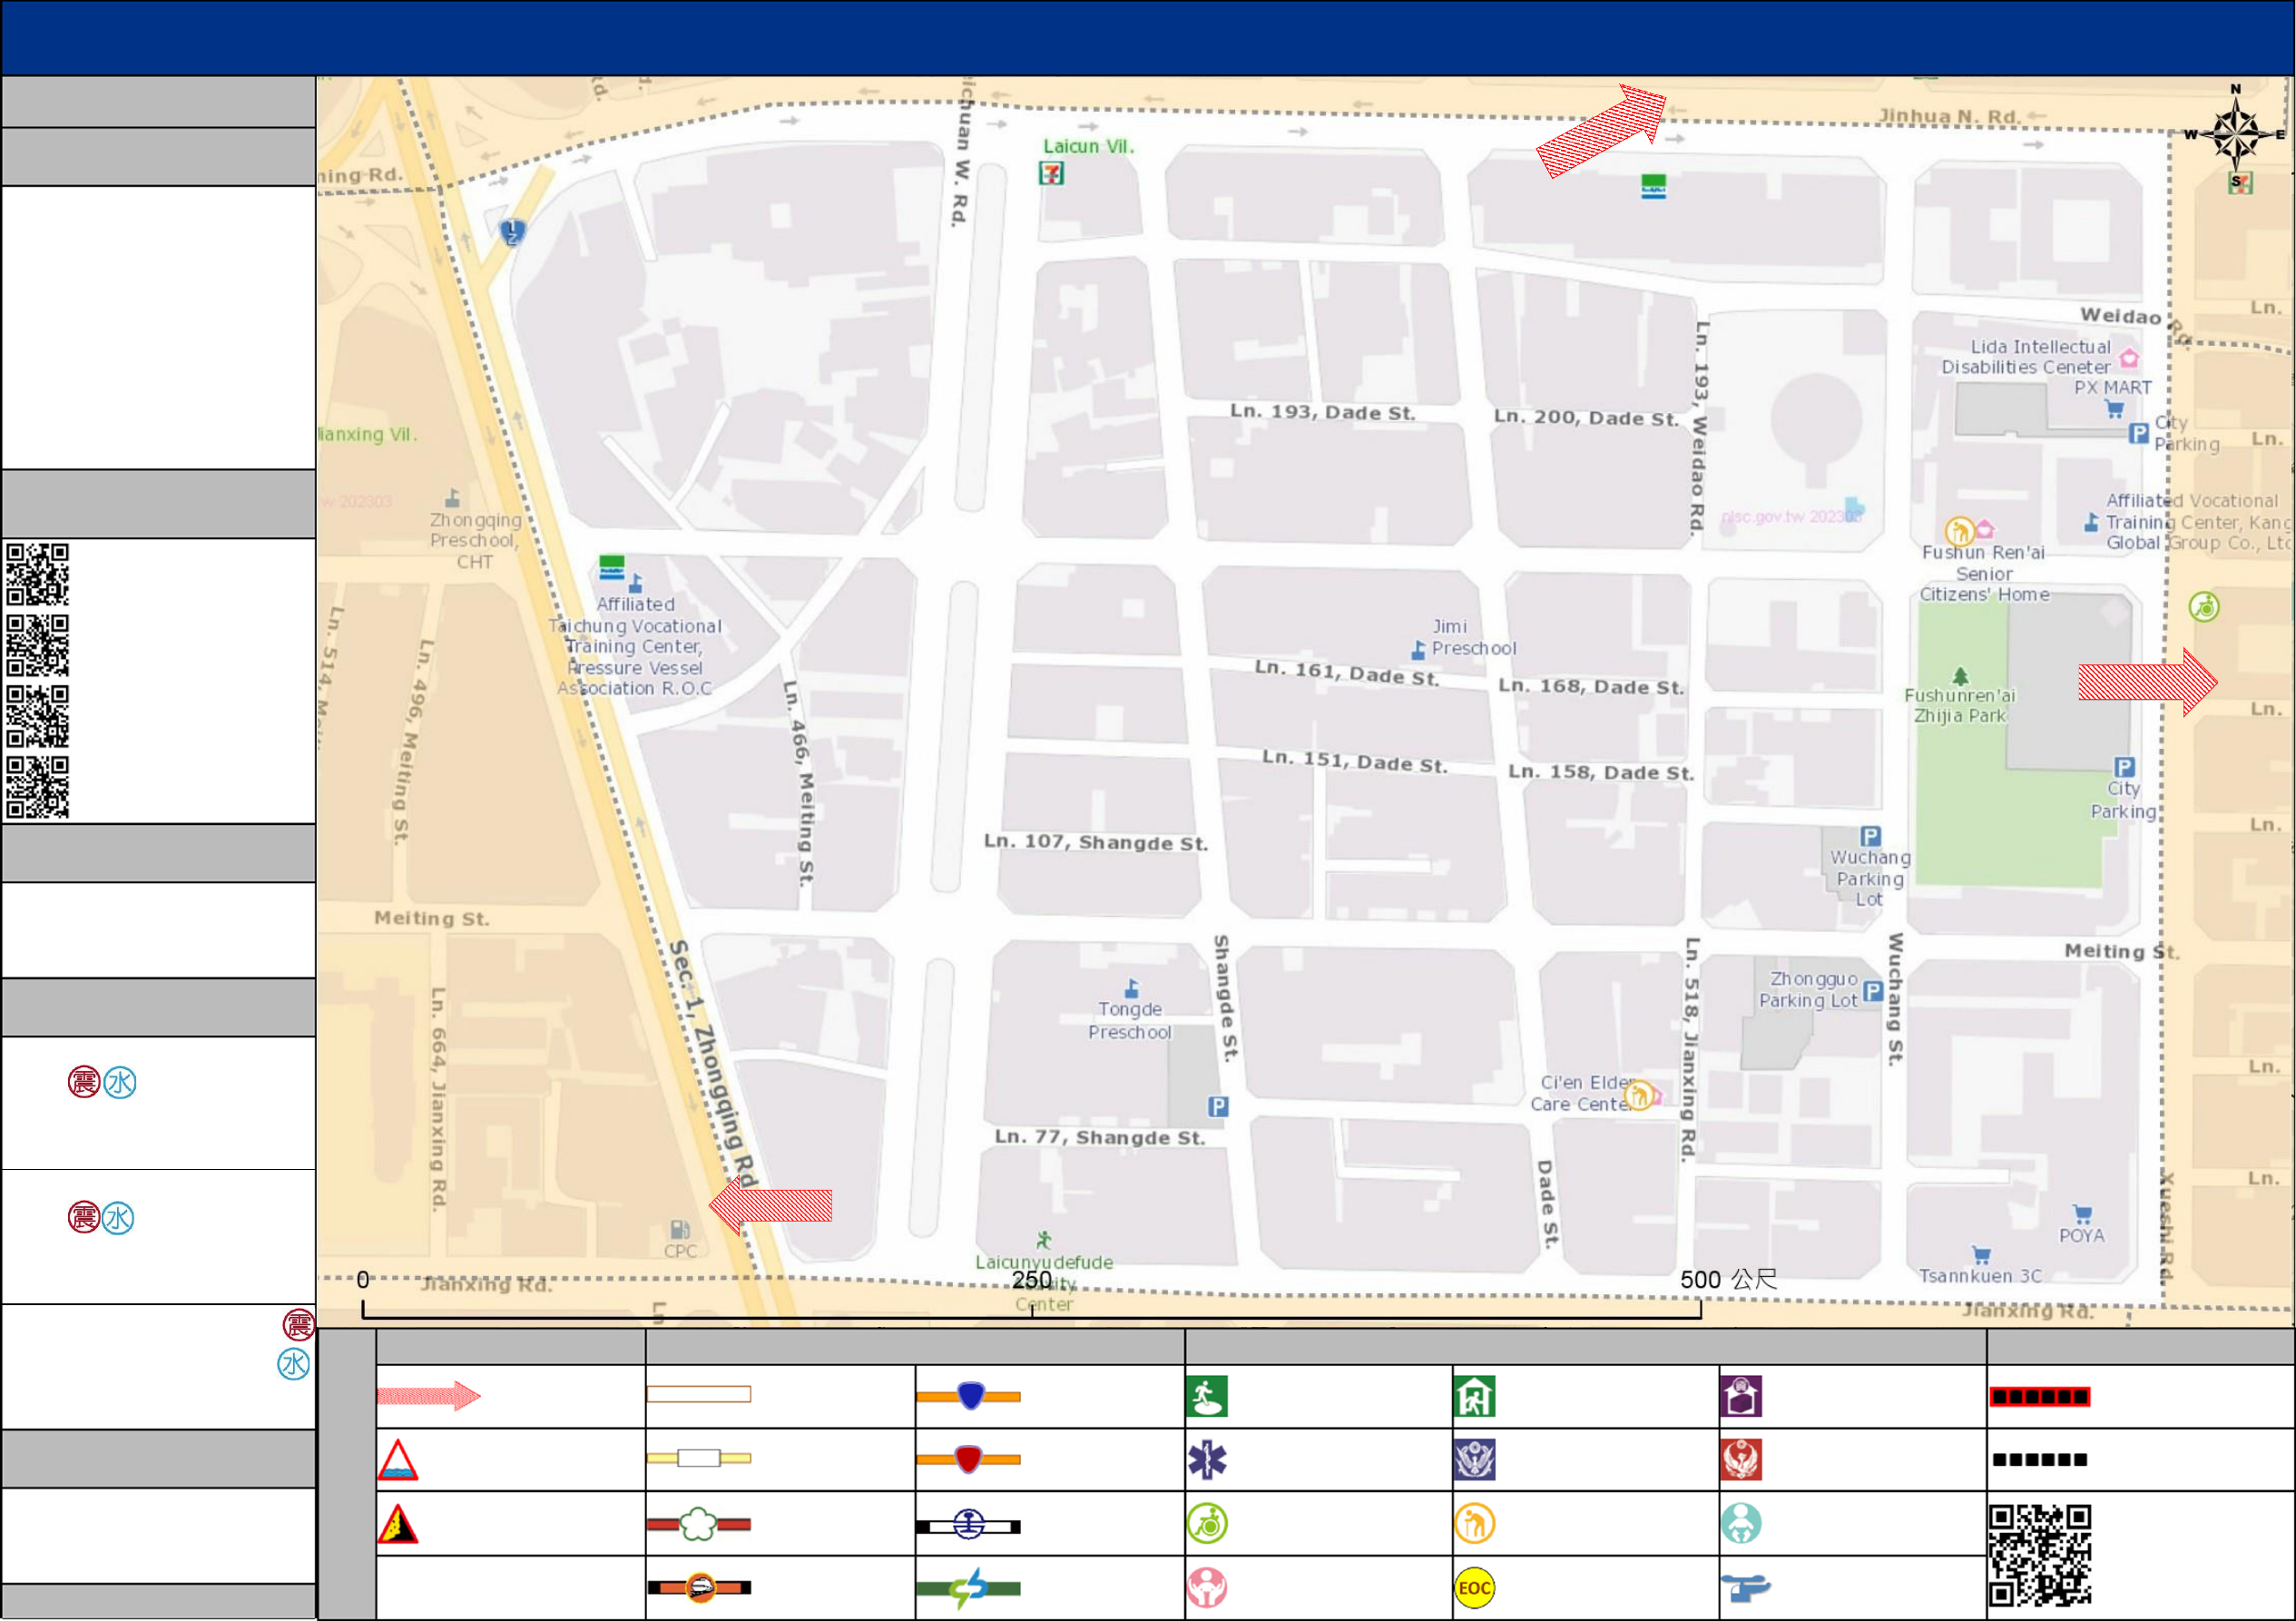Click the 'Jinhua N. Rd.' road label
The width and height of the screenshot is (2296, 1621).
(1950, 116)
